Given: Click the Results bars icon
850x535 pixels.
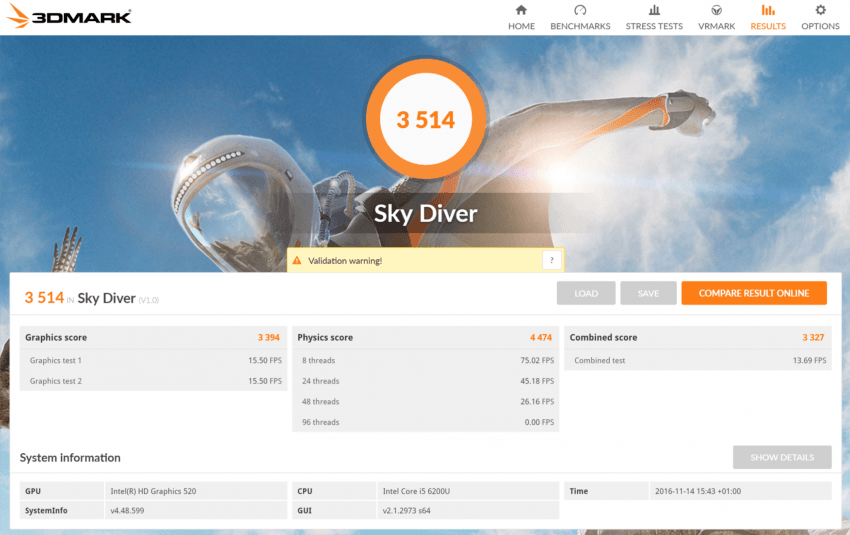Looking at the screenshot, I should pos(768,10).
